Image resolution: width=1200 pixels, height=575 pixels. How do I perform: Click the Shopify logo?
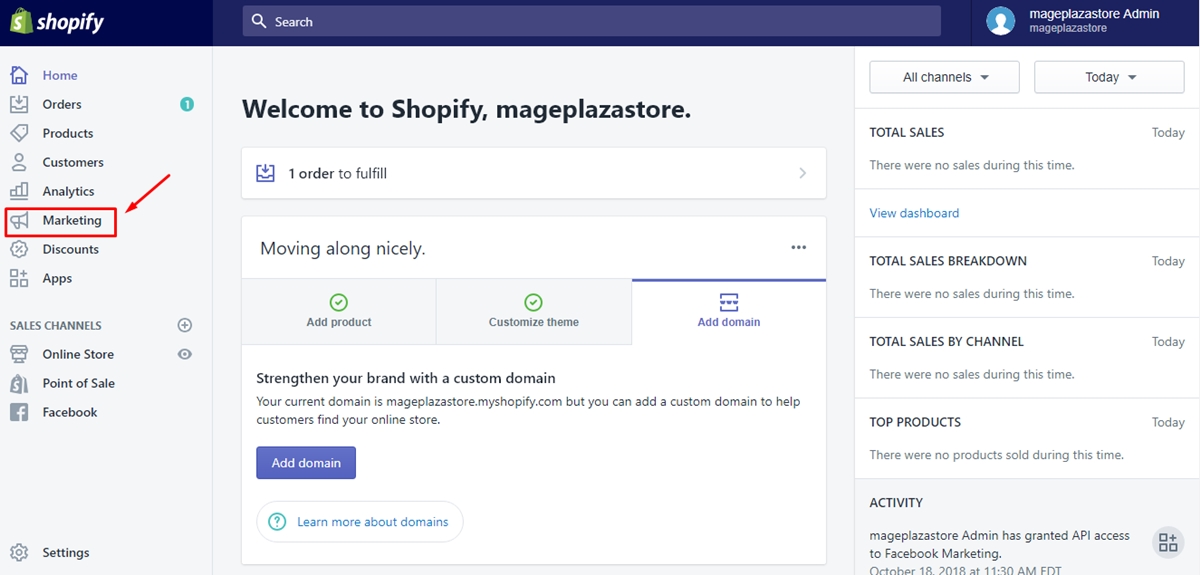(57, 22)
